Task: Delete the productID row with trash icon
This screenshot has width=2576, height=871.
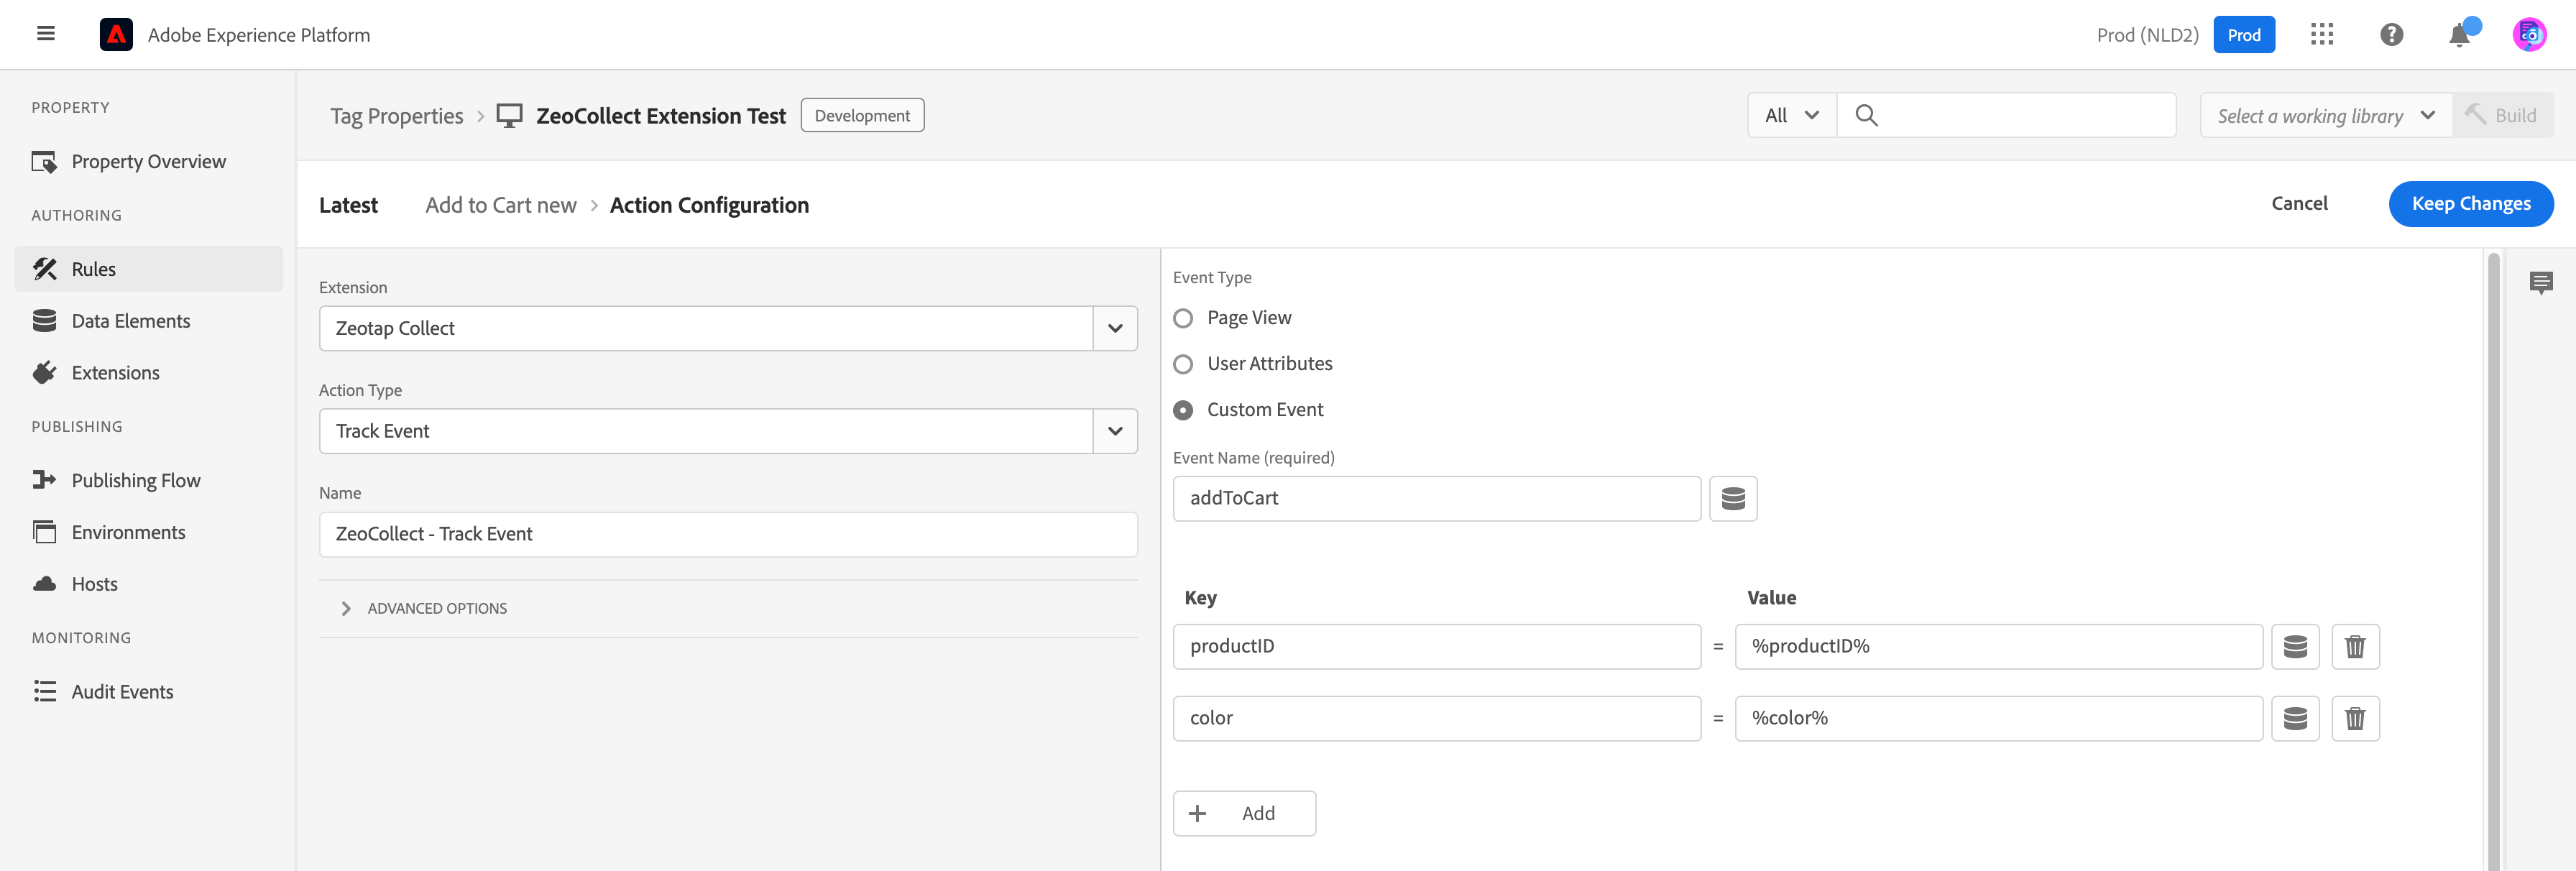Action: coord(2355,647)
